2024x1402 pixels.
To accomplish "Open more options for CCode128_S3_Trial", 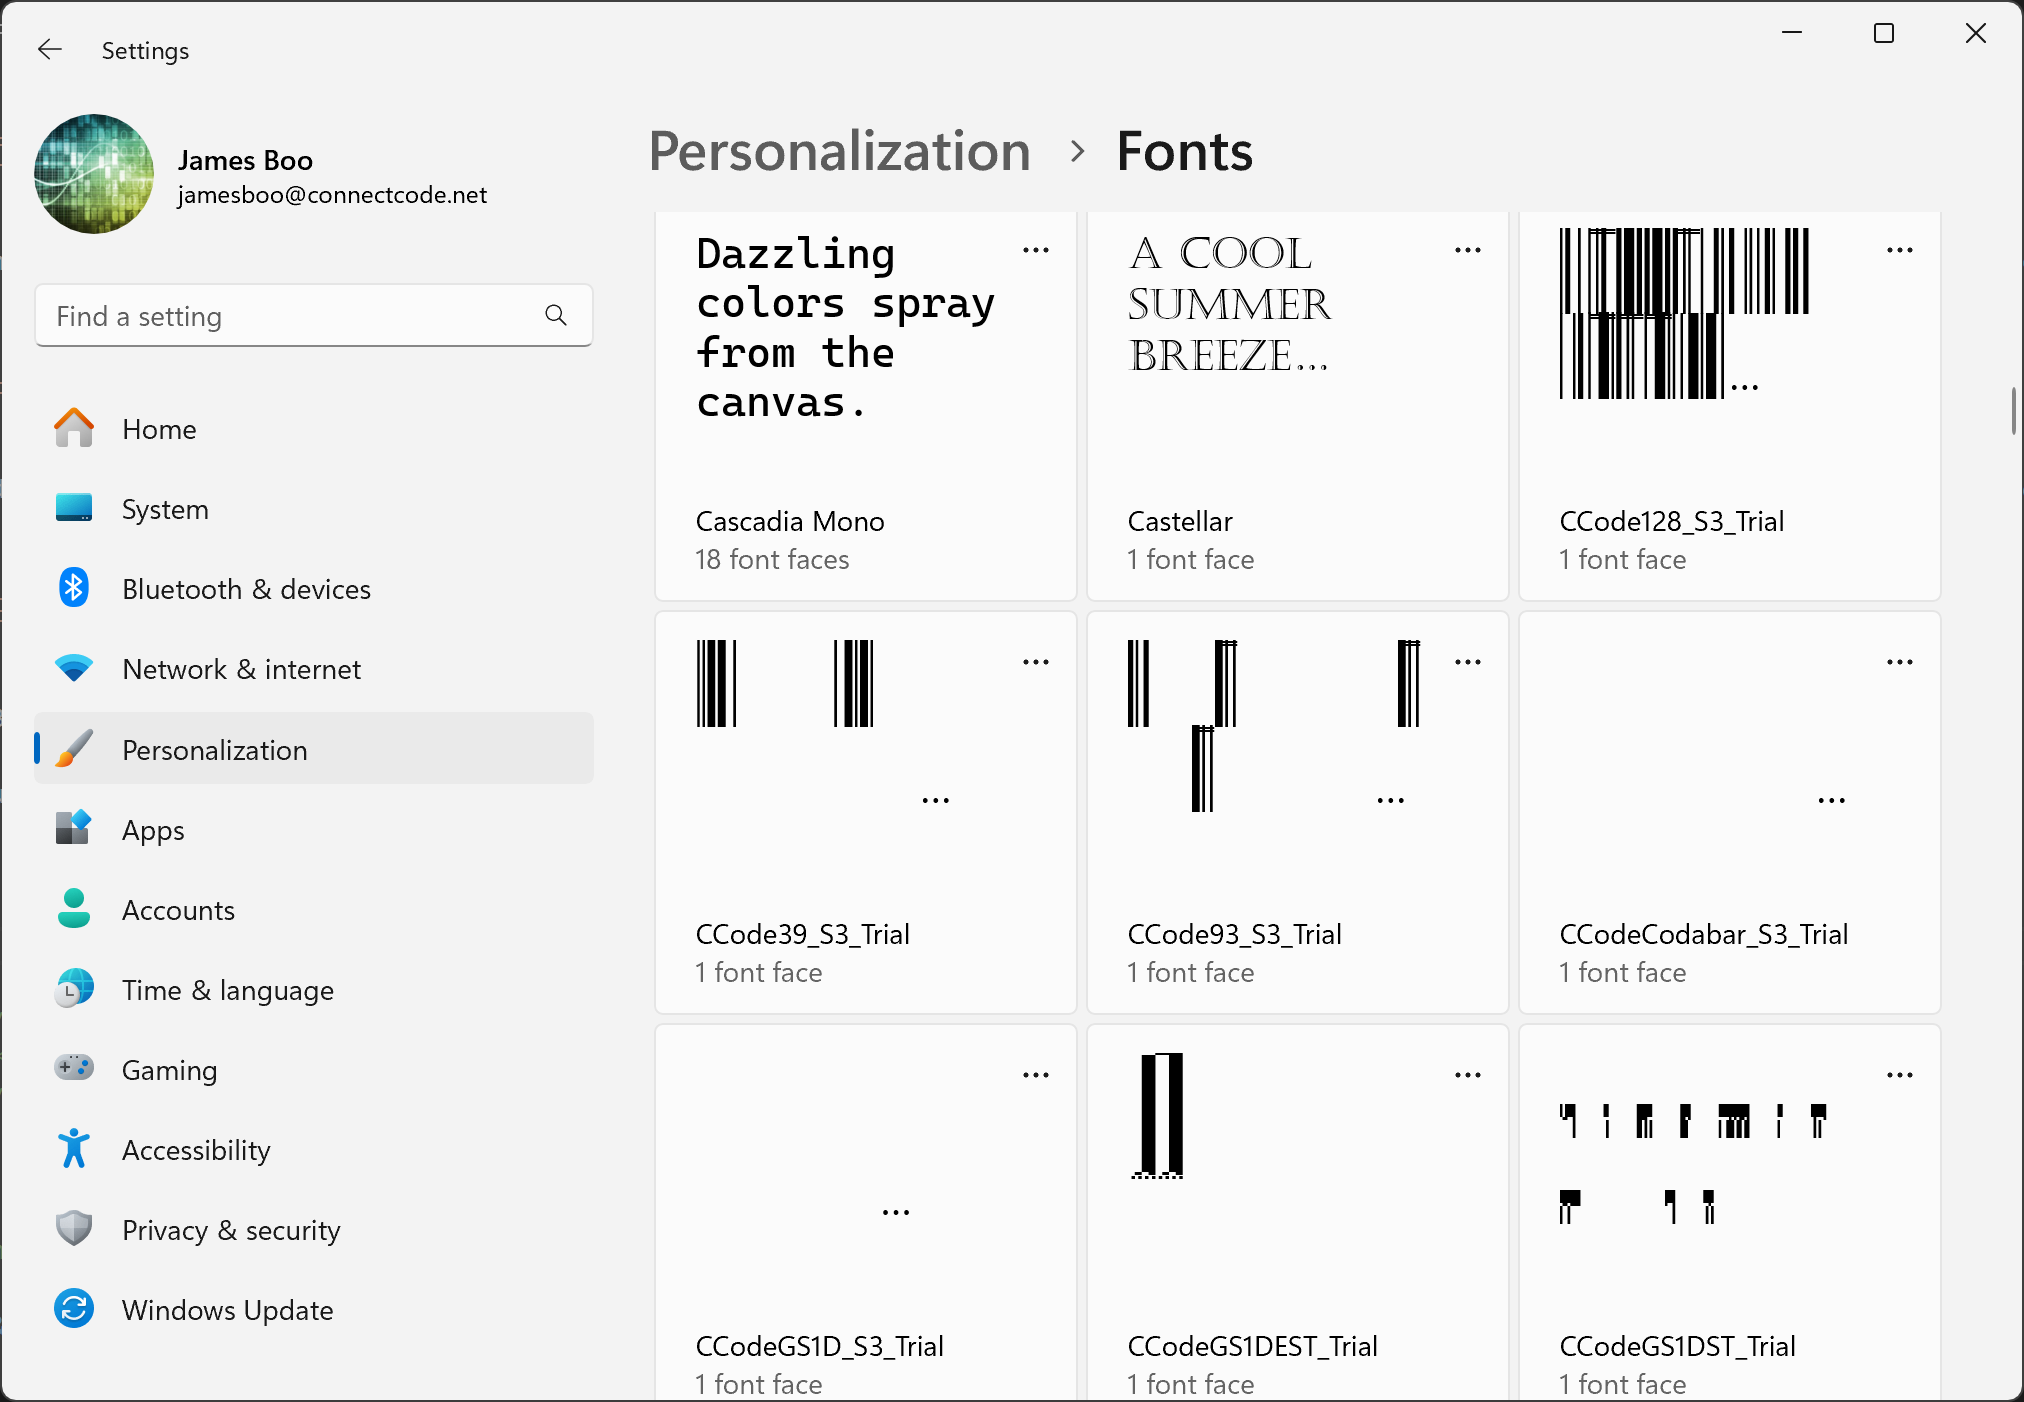I will click(1900, 250).
